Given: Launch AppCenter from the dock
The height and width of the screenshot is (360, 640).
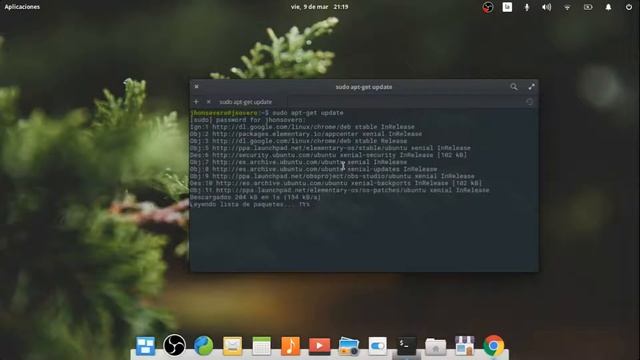Looking at the screenshot, I should [x=464, y=346].
